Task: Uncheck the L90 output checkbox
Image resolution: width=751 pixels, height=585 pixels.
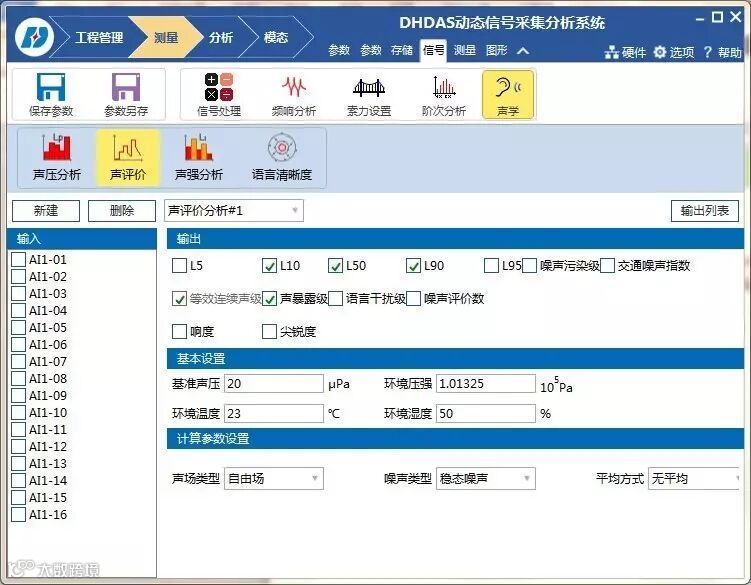Action: (413, 265)
